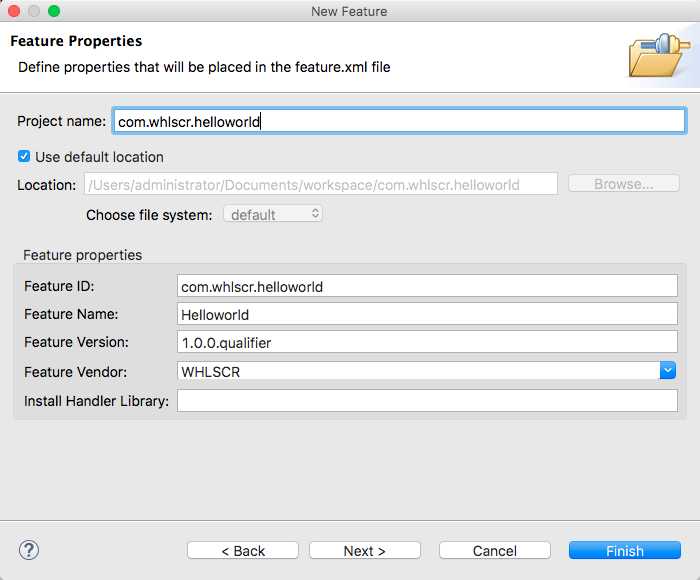Click the Location label
The height and width of the screenshot is (580, 700).
[x=47, y=185]
